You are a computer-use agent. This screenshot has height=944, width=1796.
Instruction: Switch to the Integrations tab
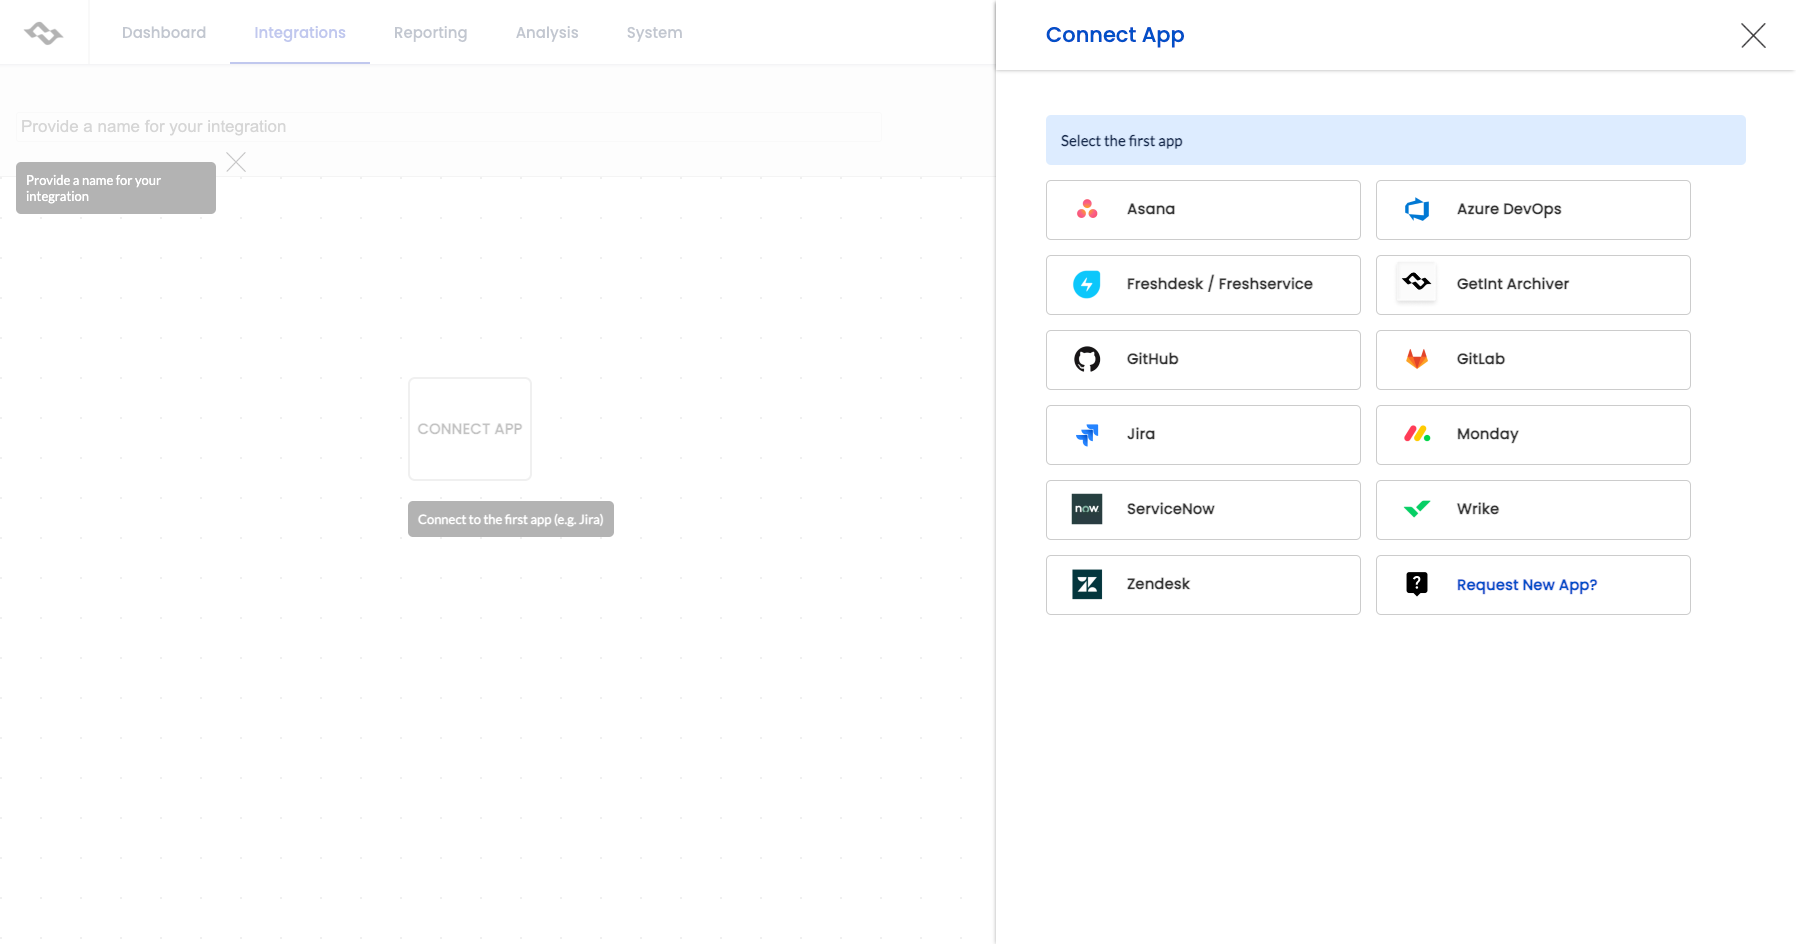point(300,32)
